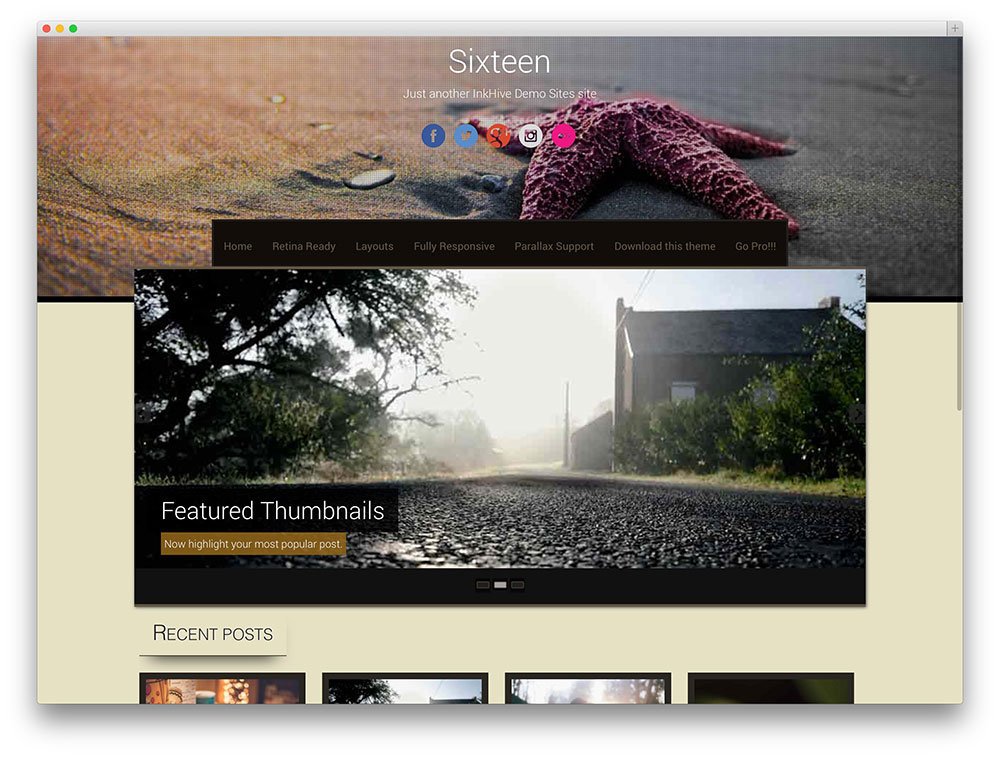
Task: Open the Parallax Support menu item
Action: click(554, 246)
